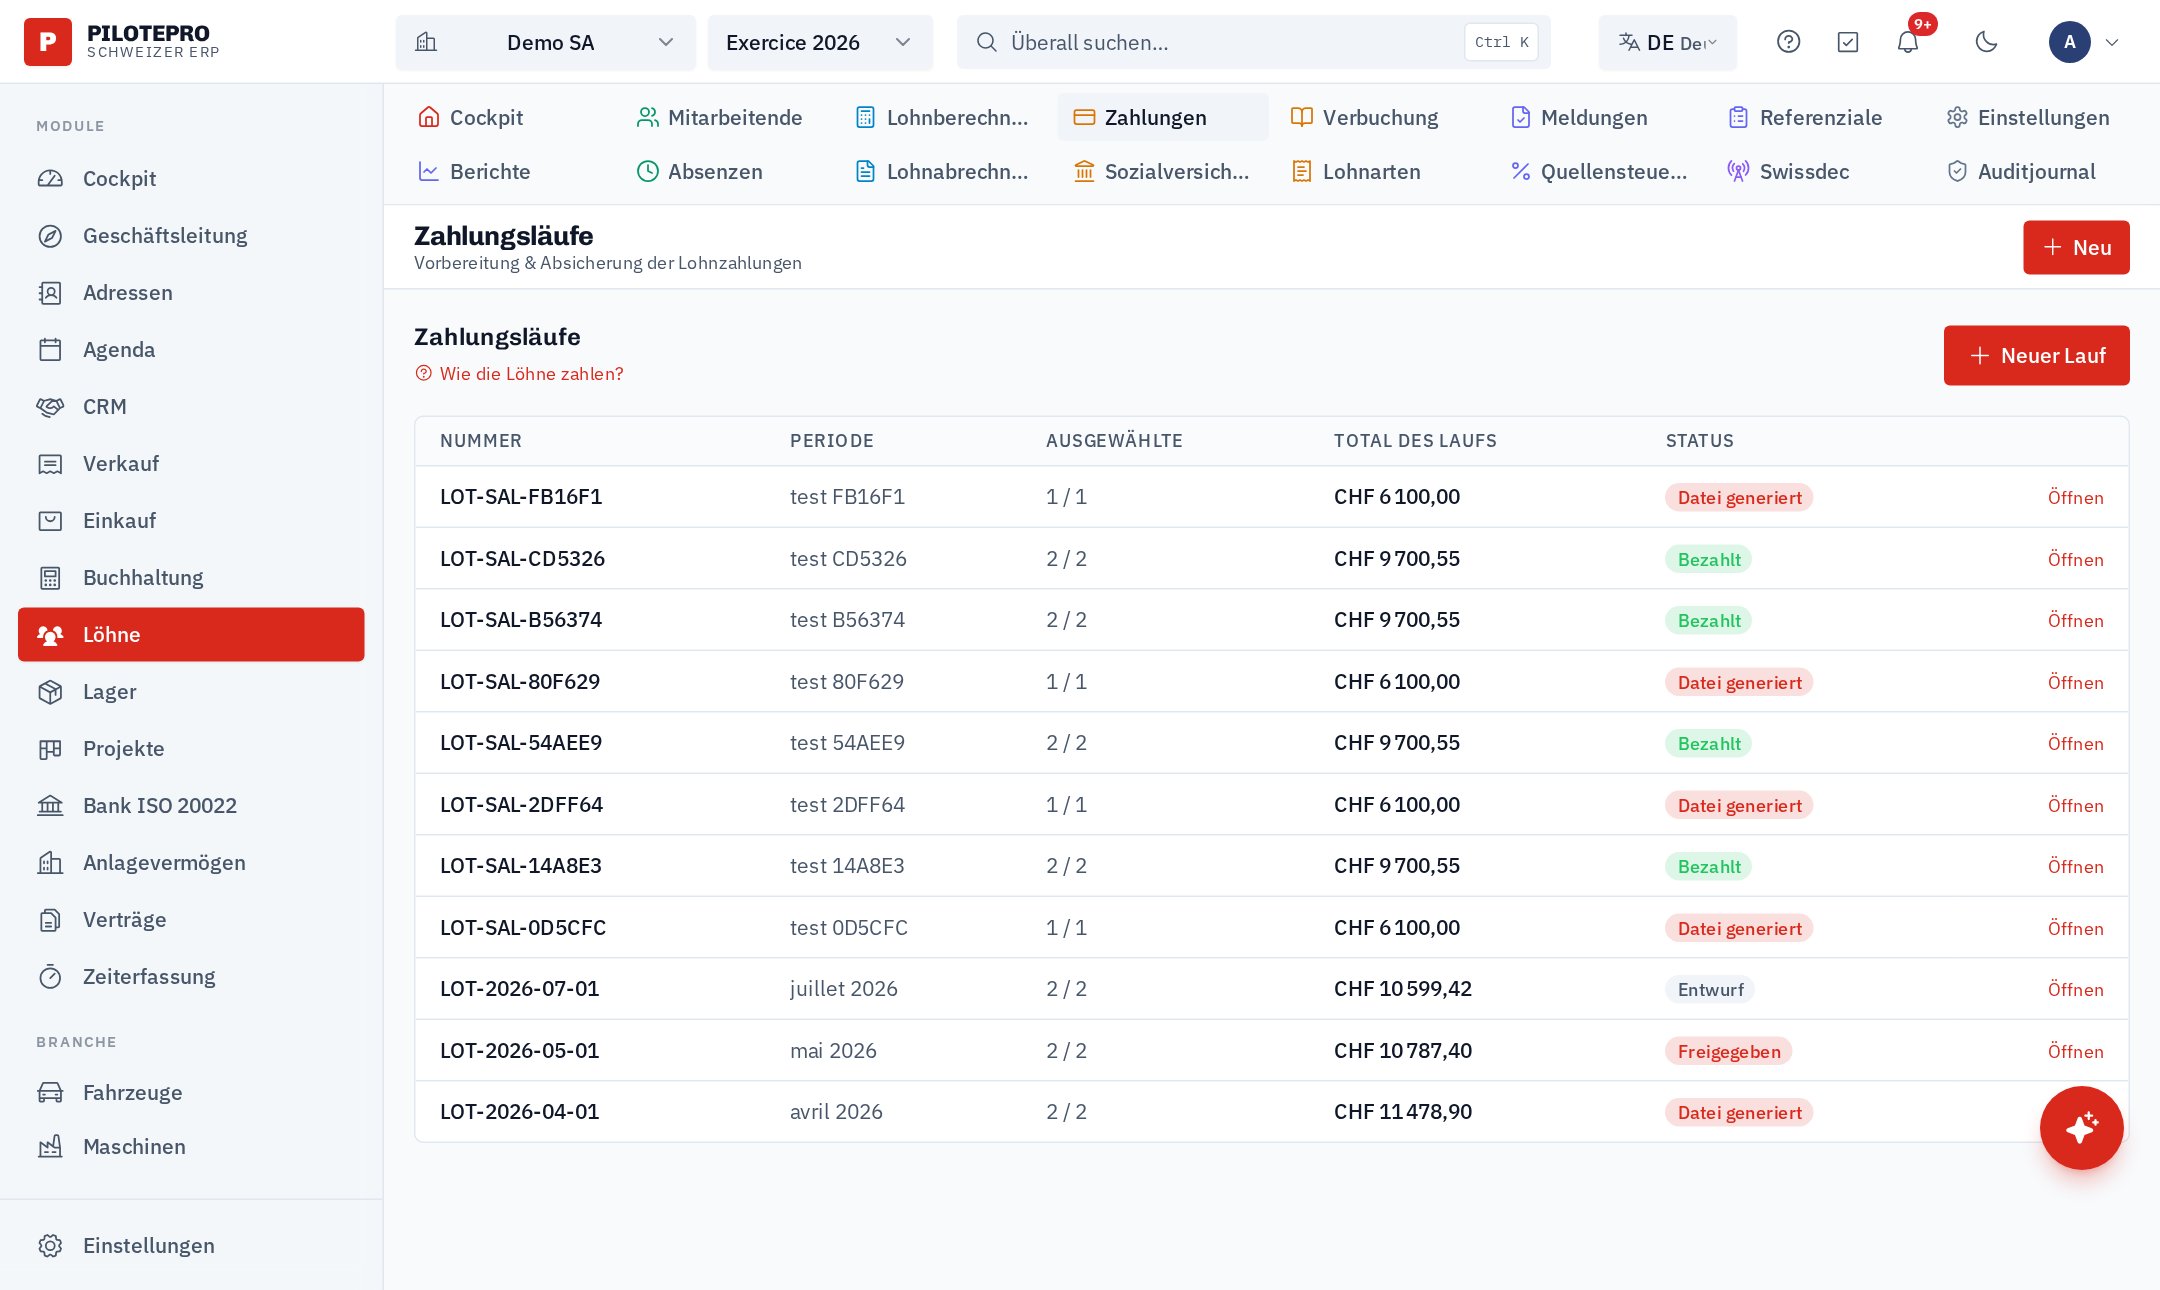Screen dimensions: 2160x1290
Task: Click Öffnen for LOT-2026-07-01
Action: click(2075, 989)
